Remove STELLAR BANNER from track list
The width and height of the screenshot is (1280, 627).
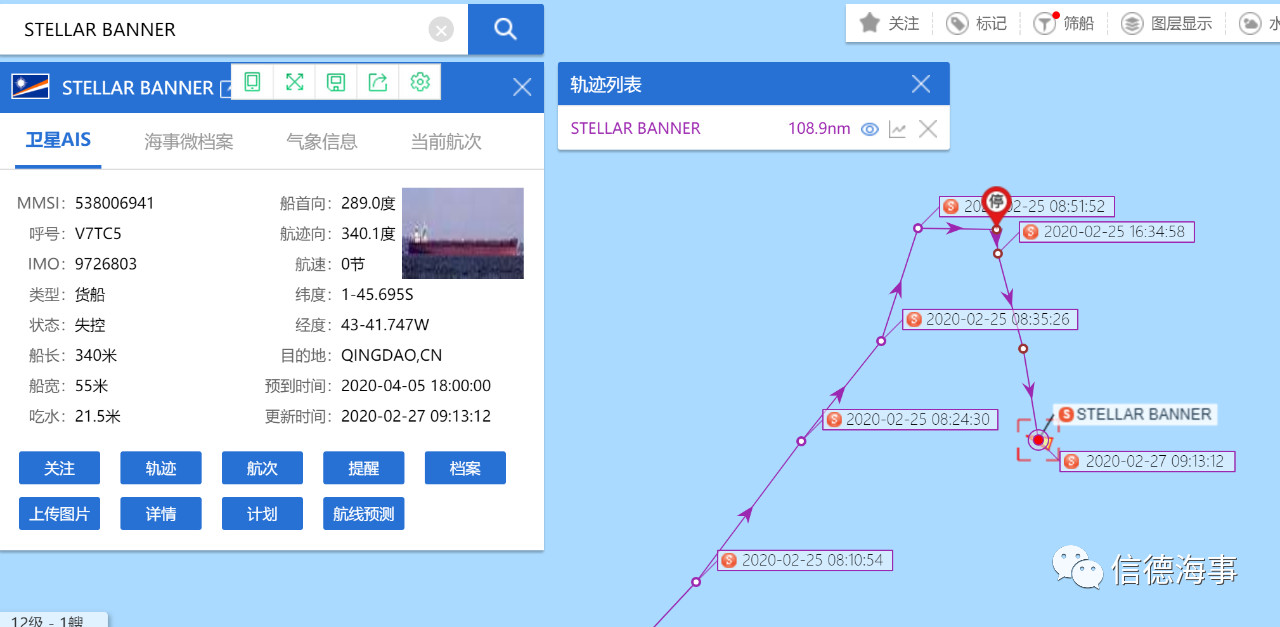[928, 129]
